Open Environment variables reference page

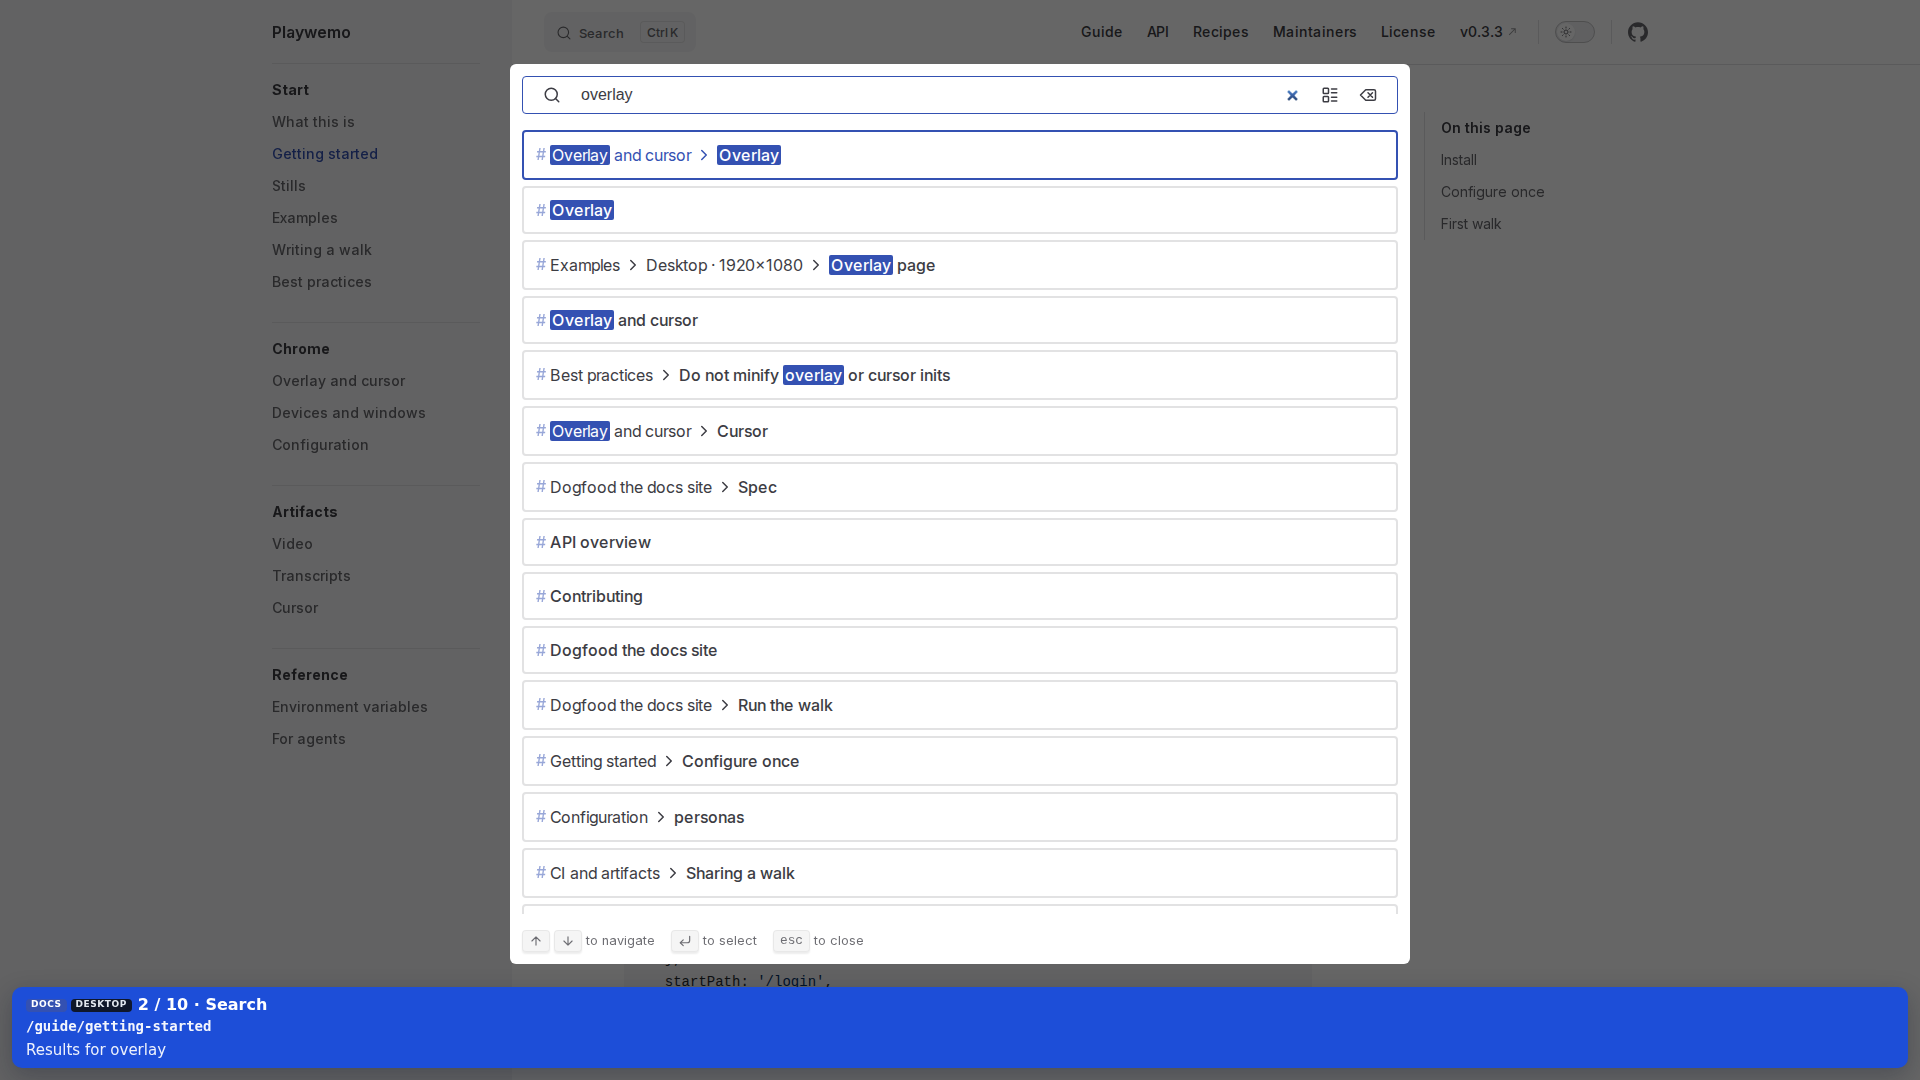click(350, 707)
